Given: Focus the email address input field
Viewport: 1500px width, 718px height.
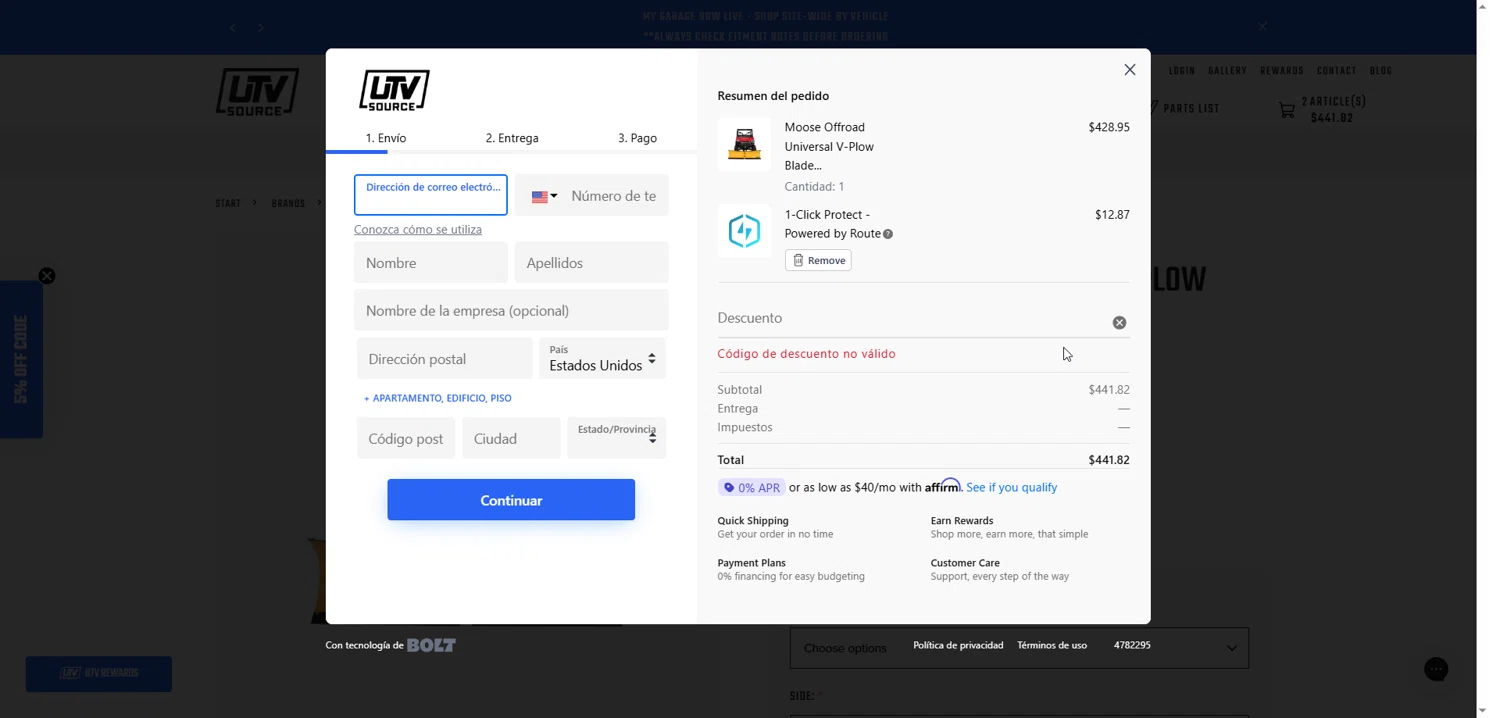Looking at the screenshot, I should (430, 195).
